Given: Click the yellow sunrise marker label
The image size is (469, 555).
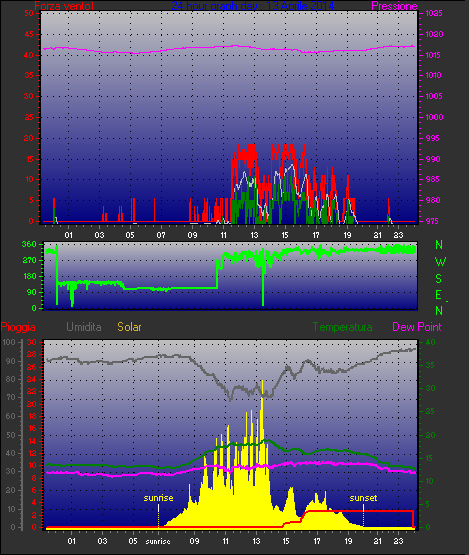Looking at the screenshot, I should tap(158, 498).
